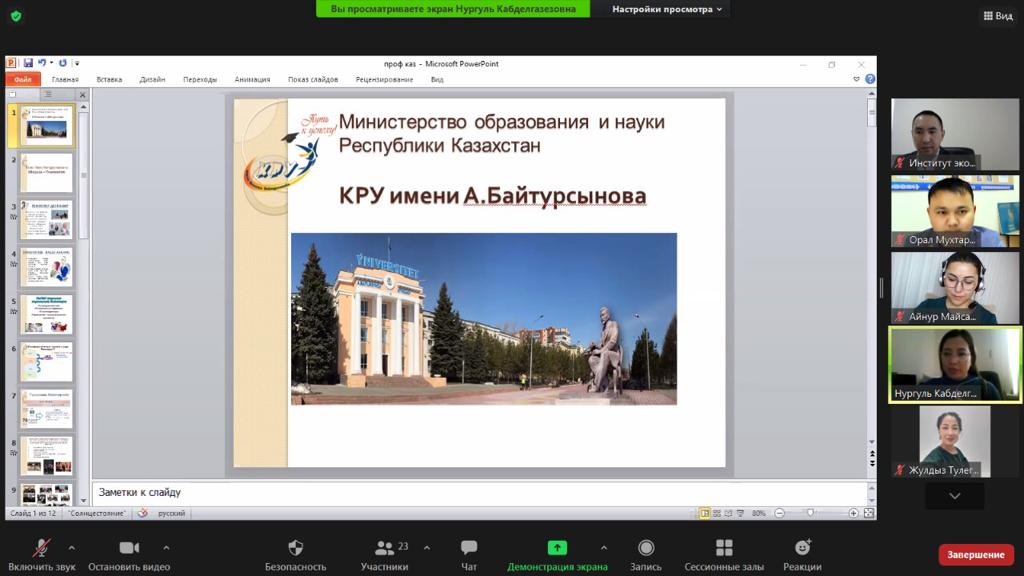This screenshot has height=576, width=1024.
Task: Expand audio options arrow beside microphone
Action: pyautogui.click(x=71, y=547)
